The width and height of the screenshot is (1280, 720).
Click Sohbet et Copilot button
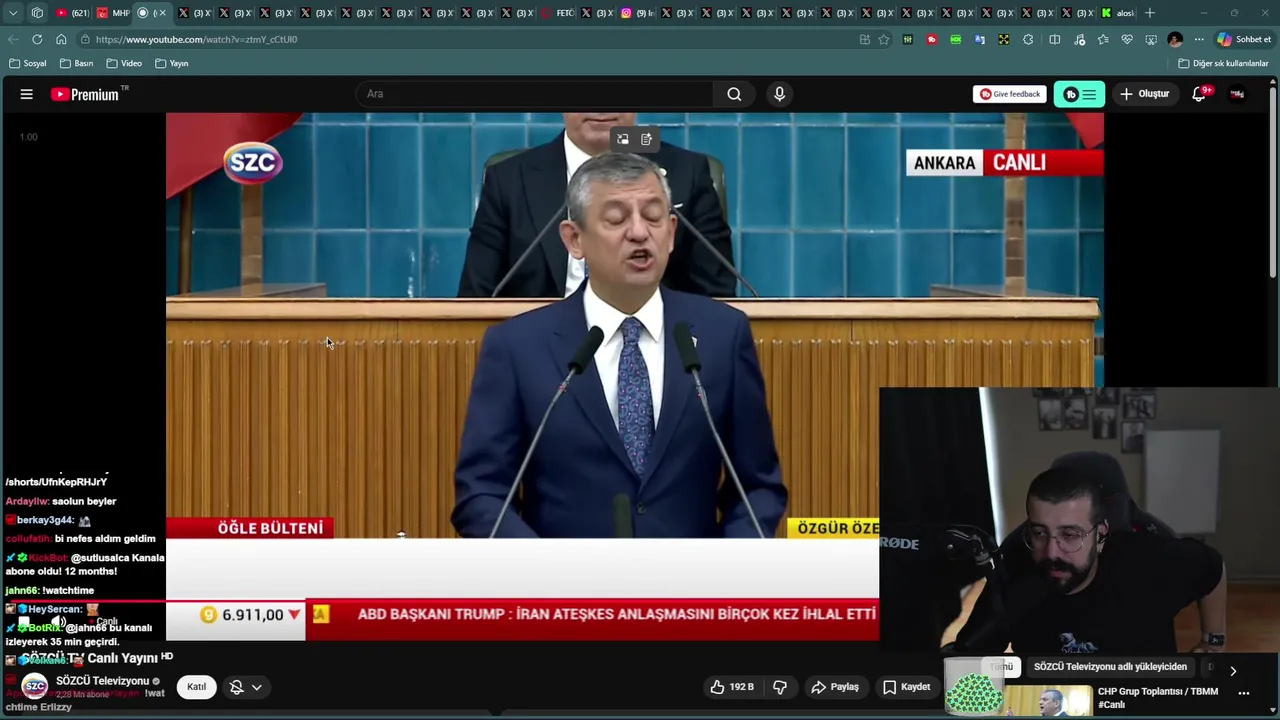tap(1244, 39)
